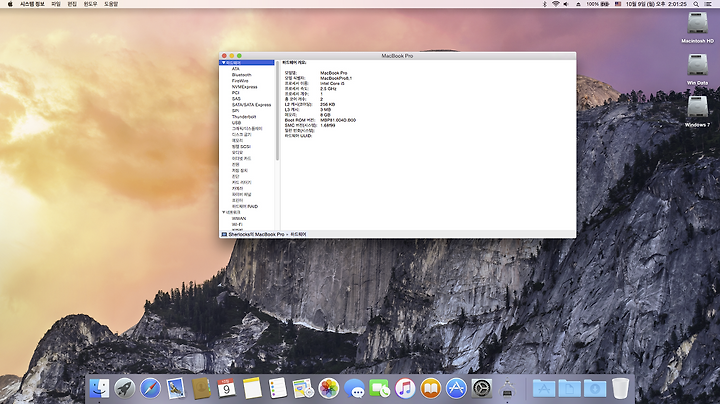
Task: Select Wi-Fi under network section
Action: point(237,224)
